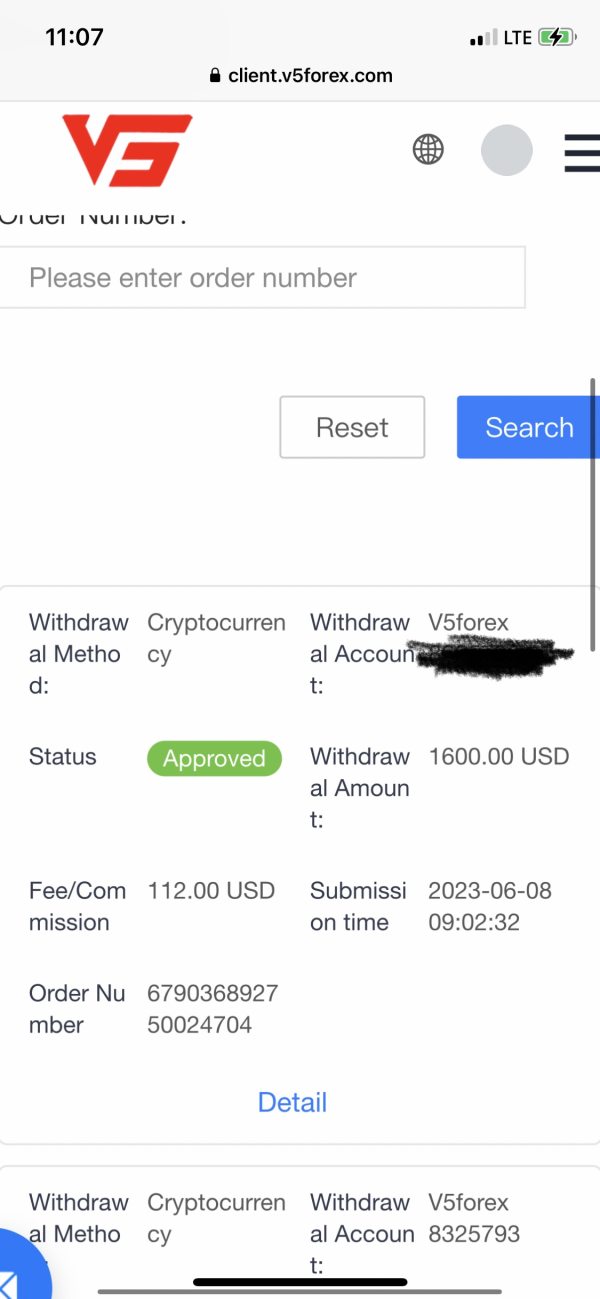Tap the battery indicator in status bar

click(x=556, y=38)
